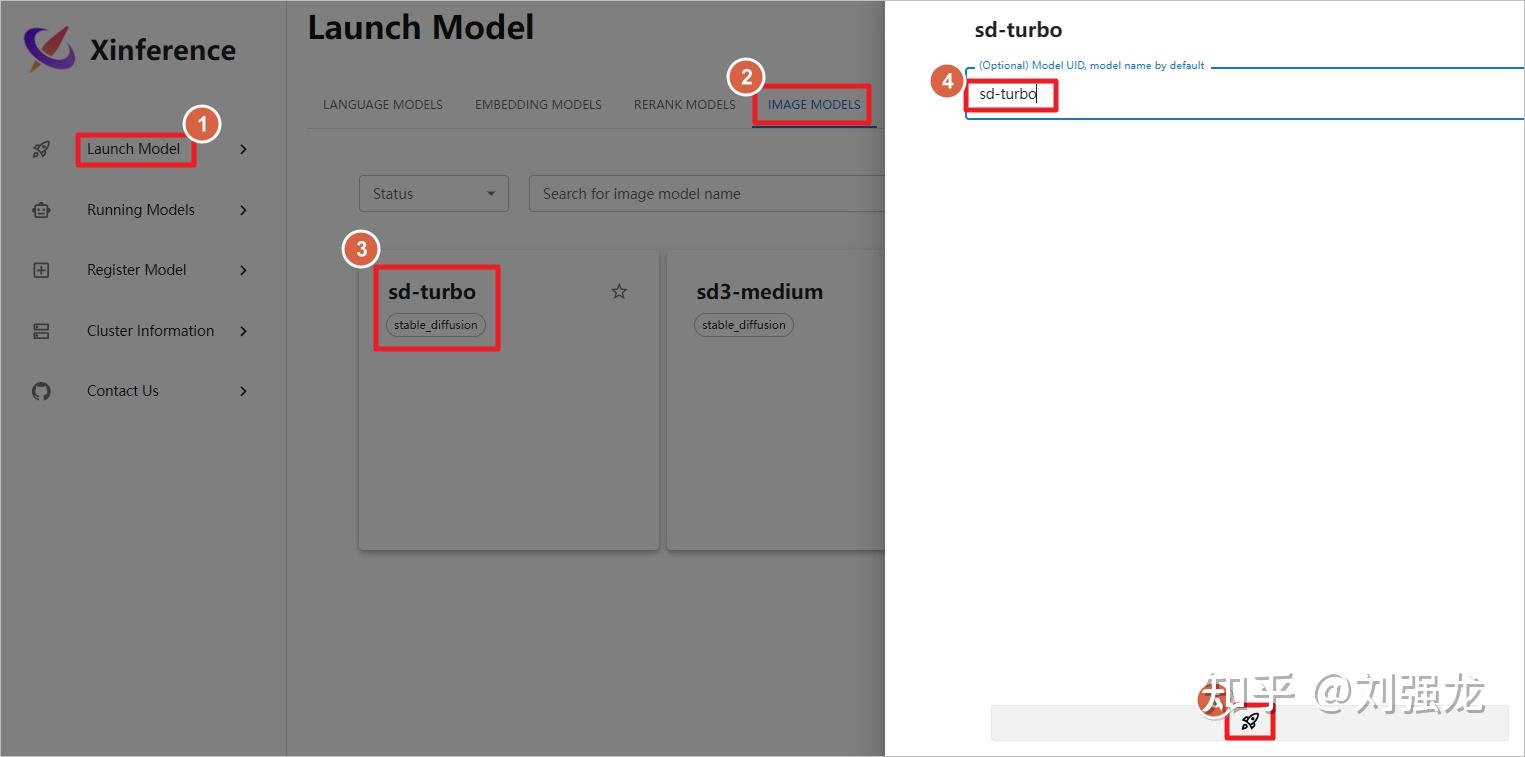Viewport: 1525px width, 757px height.
Task: Click the plus-box Register Model icon
Action: click(x=41, y=270)
